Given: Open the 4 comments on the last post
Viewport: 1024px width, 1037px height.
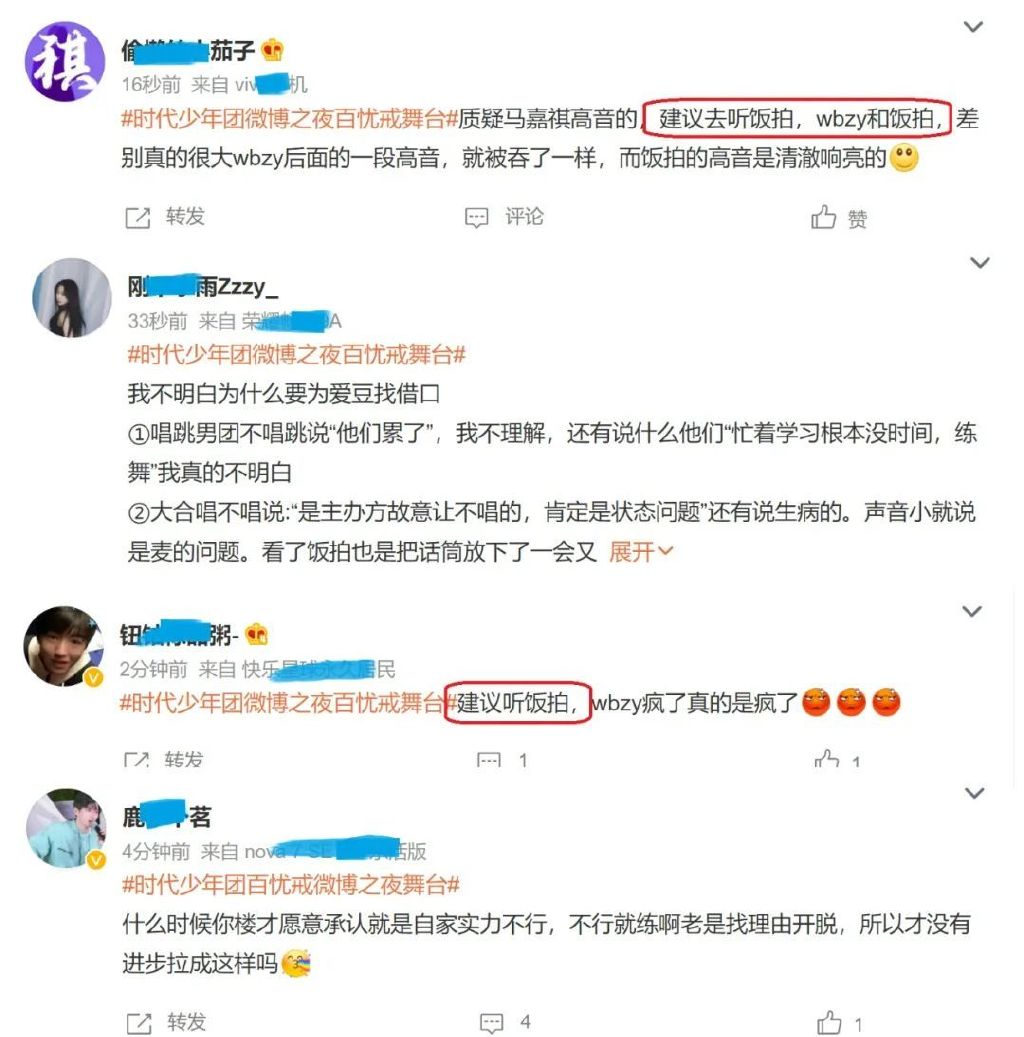Looking at the screenshot, I should 505,1022.
